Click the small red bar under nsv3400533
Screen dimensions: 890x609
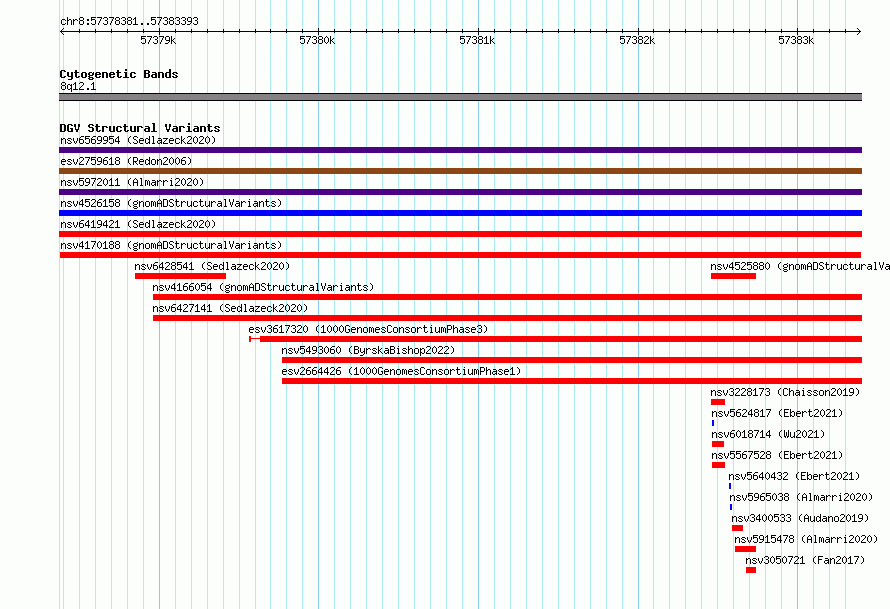[737, 528]
